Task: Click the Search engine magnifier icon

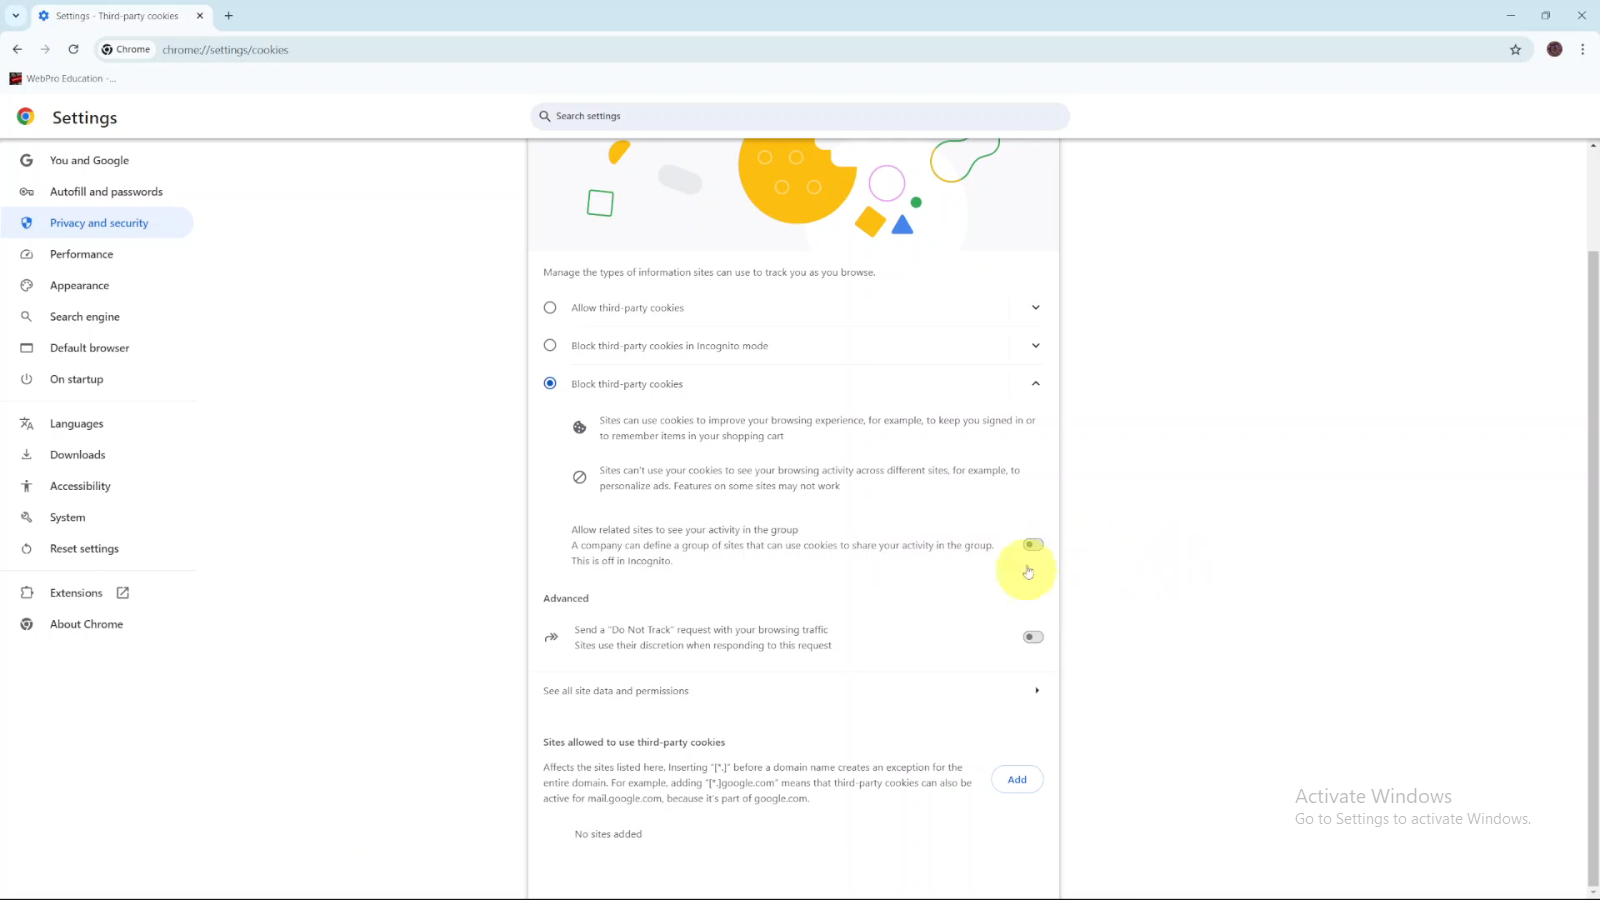Action: coord(27,317)
